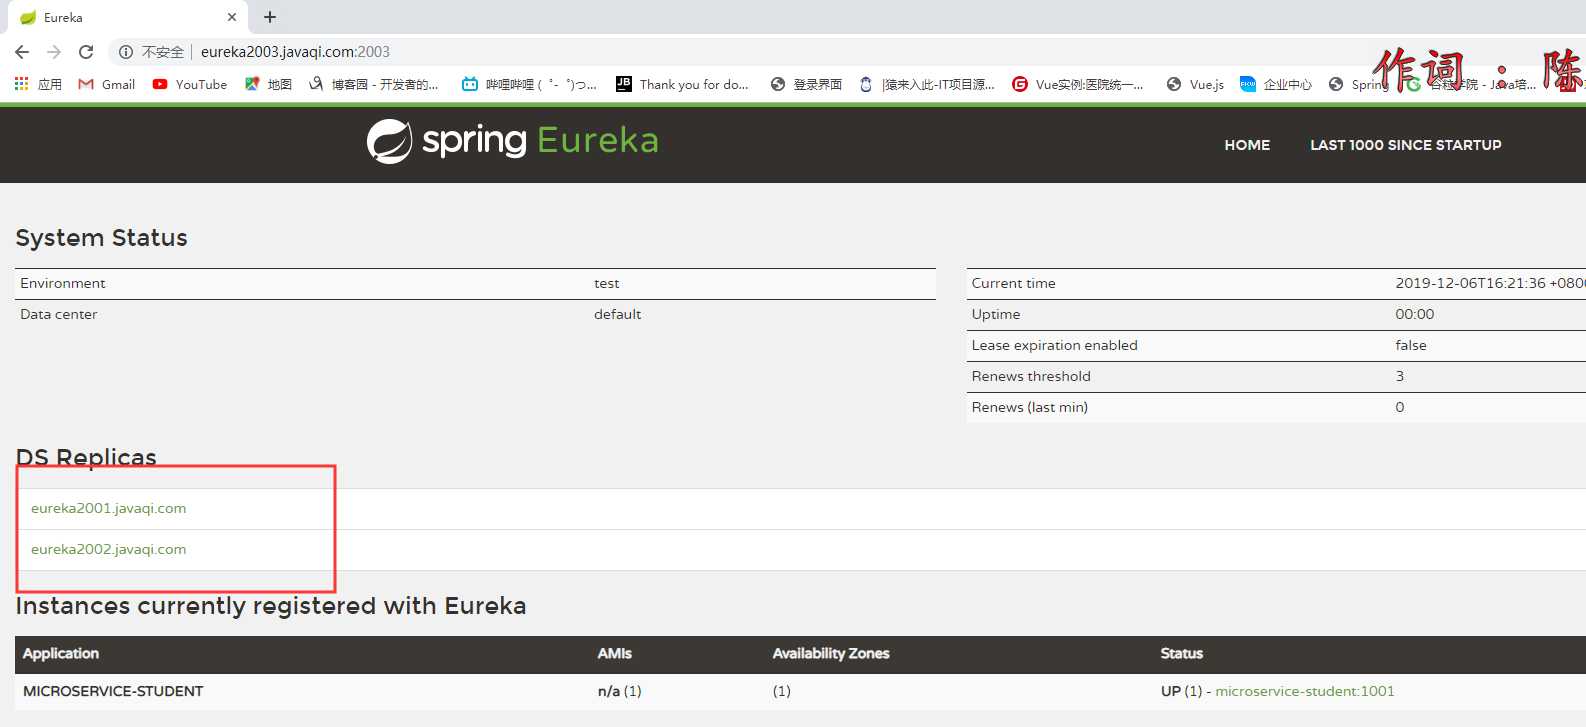The image size is (1586, 727).
Task: Click the 'test' environment value
Action: pos(607,283)
